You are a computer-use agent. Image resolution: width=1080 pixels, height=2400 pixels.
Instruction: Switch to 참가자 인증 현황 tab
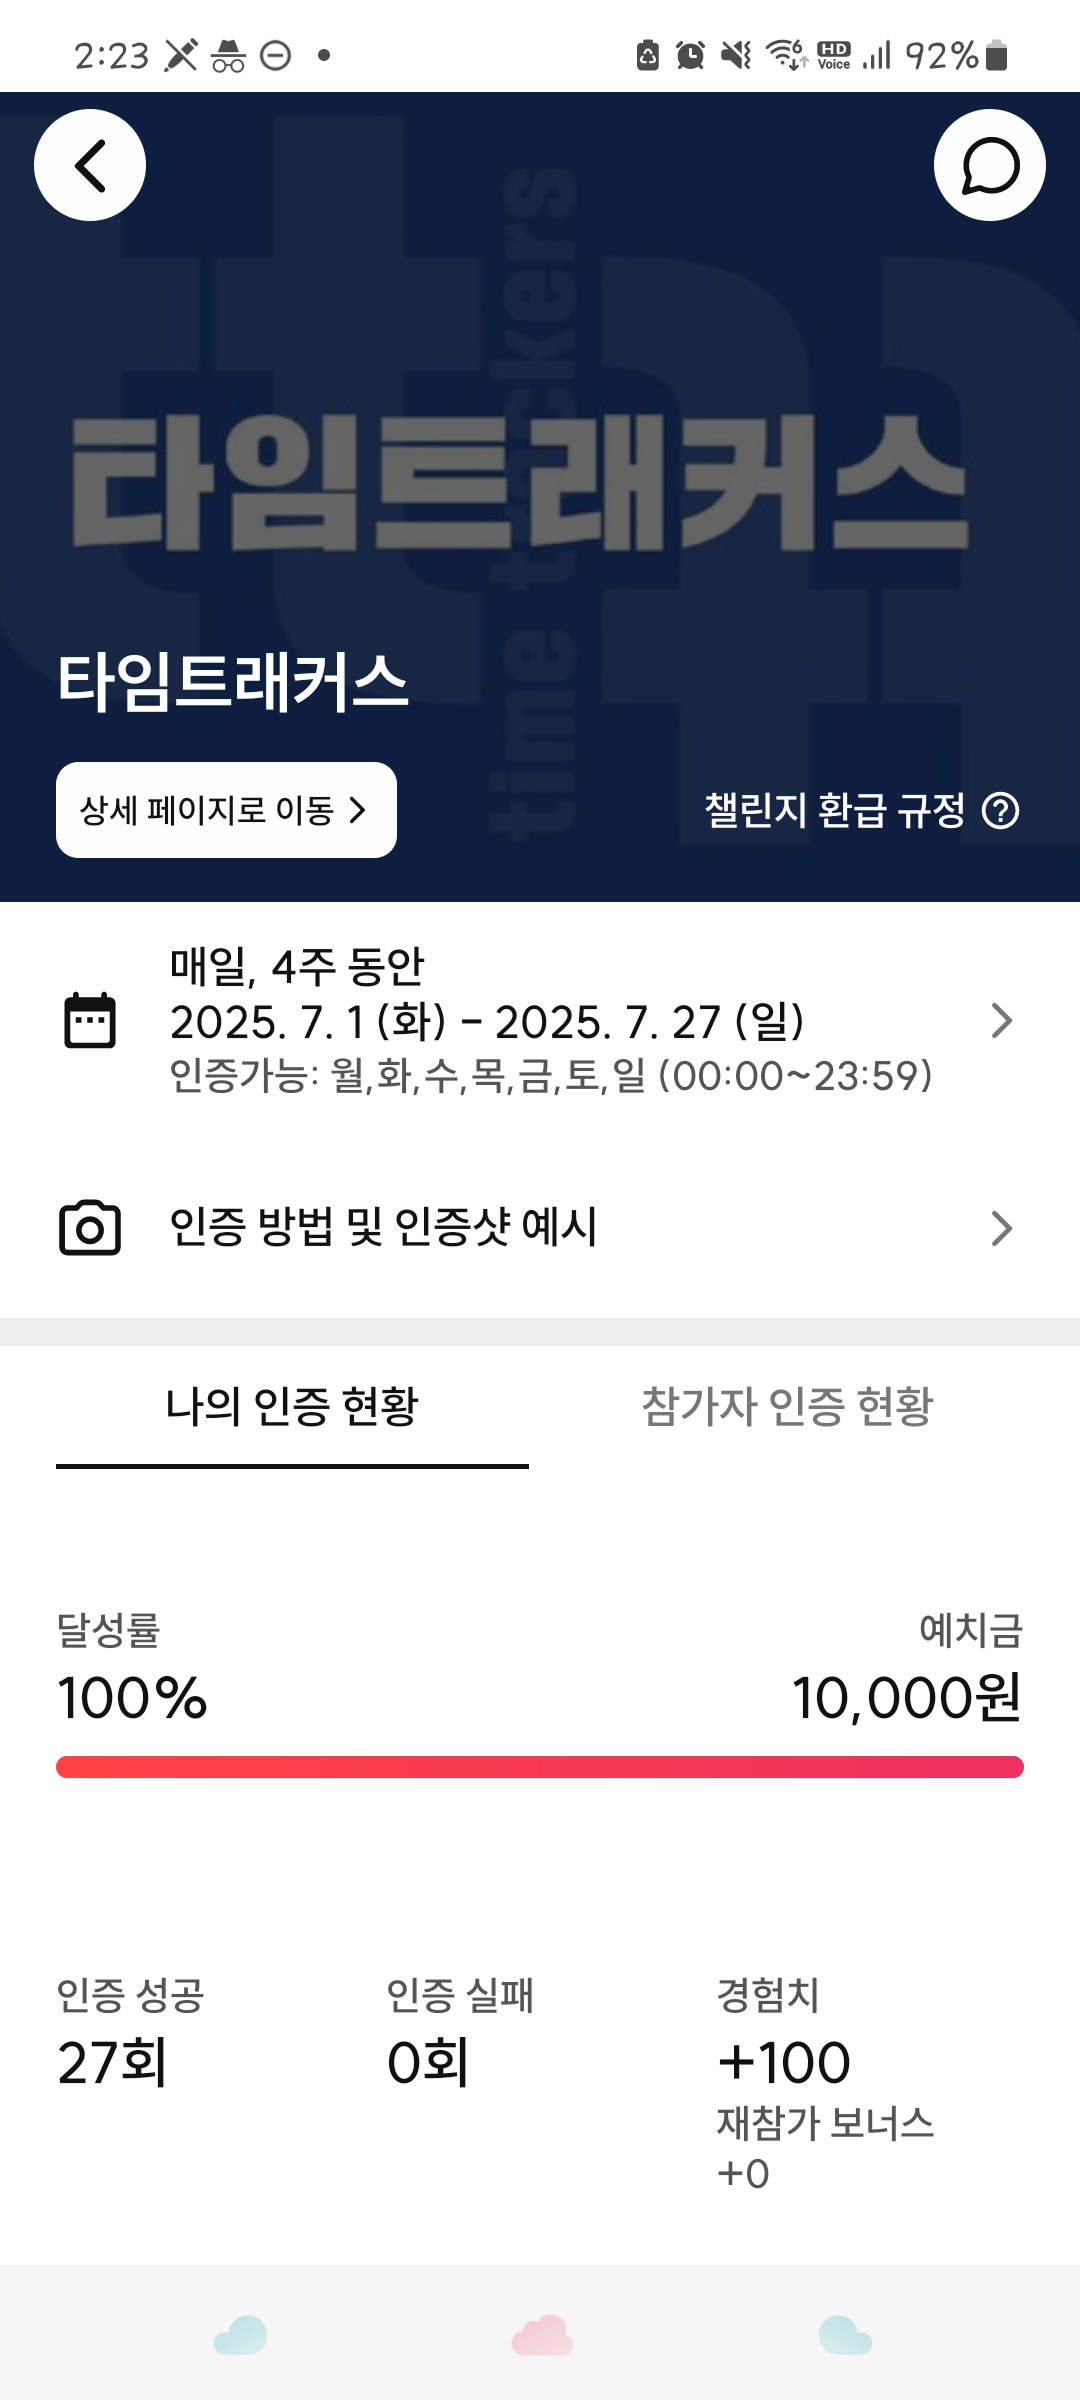787,1407
